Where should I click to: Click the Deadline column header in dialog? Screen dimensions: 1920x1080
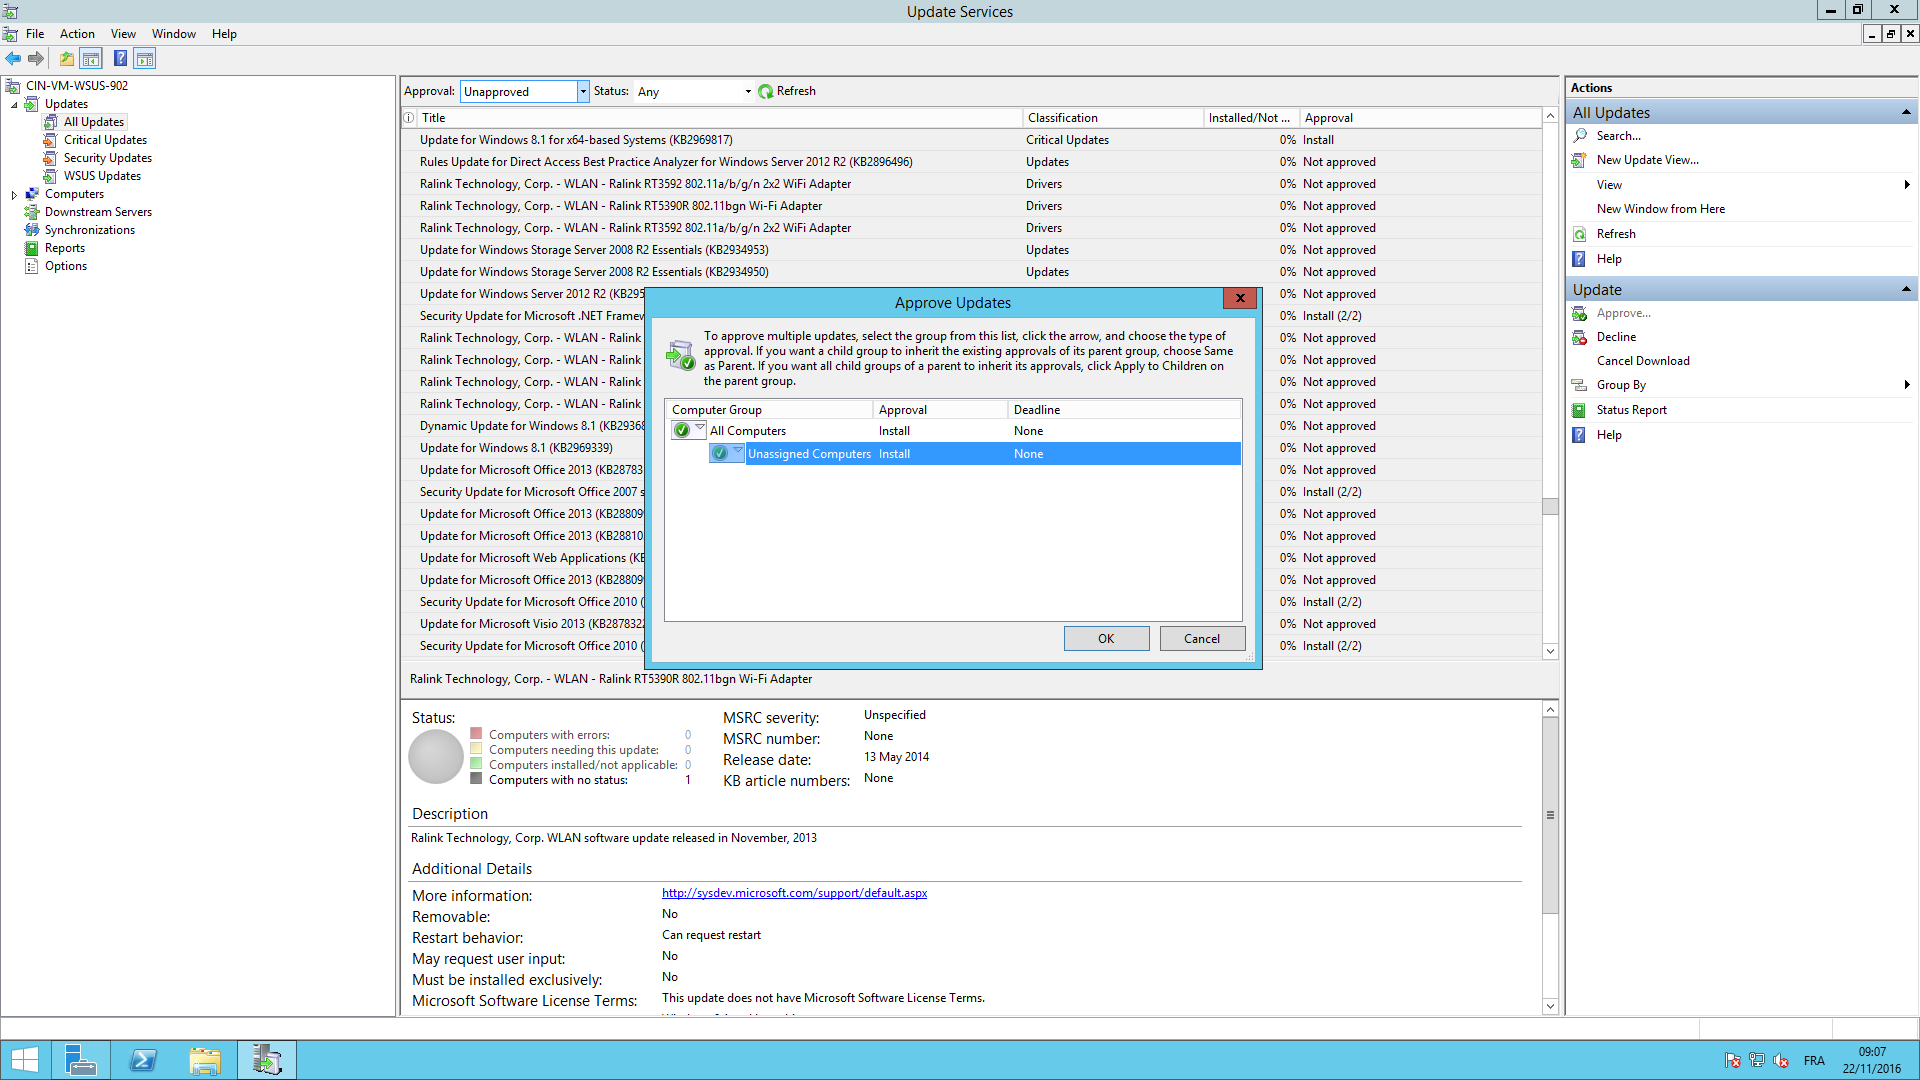coord(1124,410)
